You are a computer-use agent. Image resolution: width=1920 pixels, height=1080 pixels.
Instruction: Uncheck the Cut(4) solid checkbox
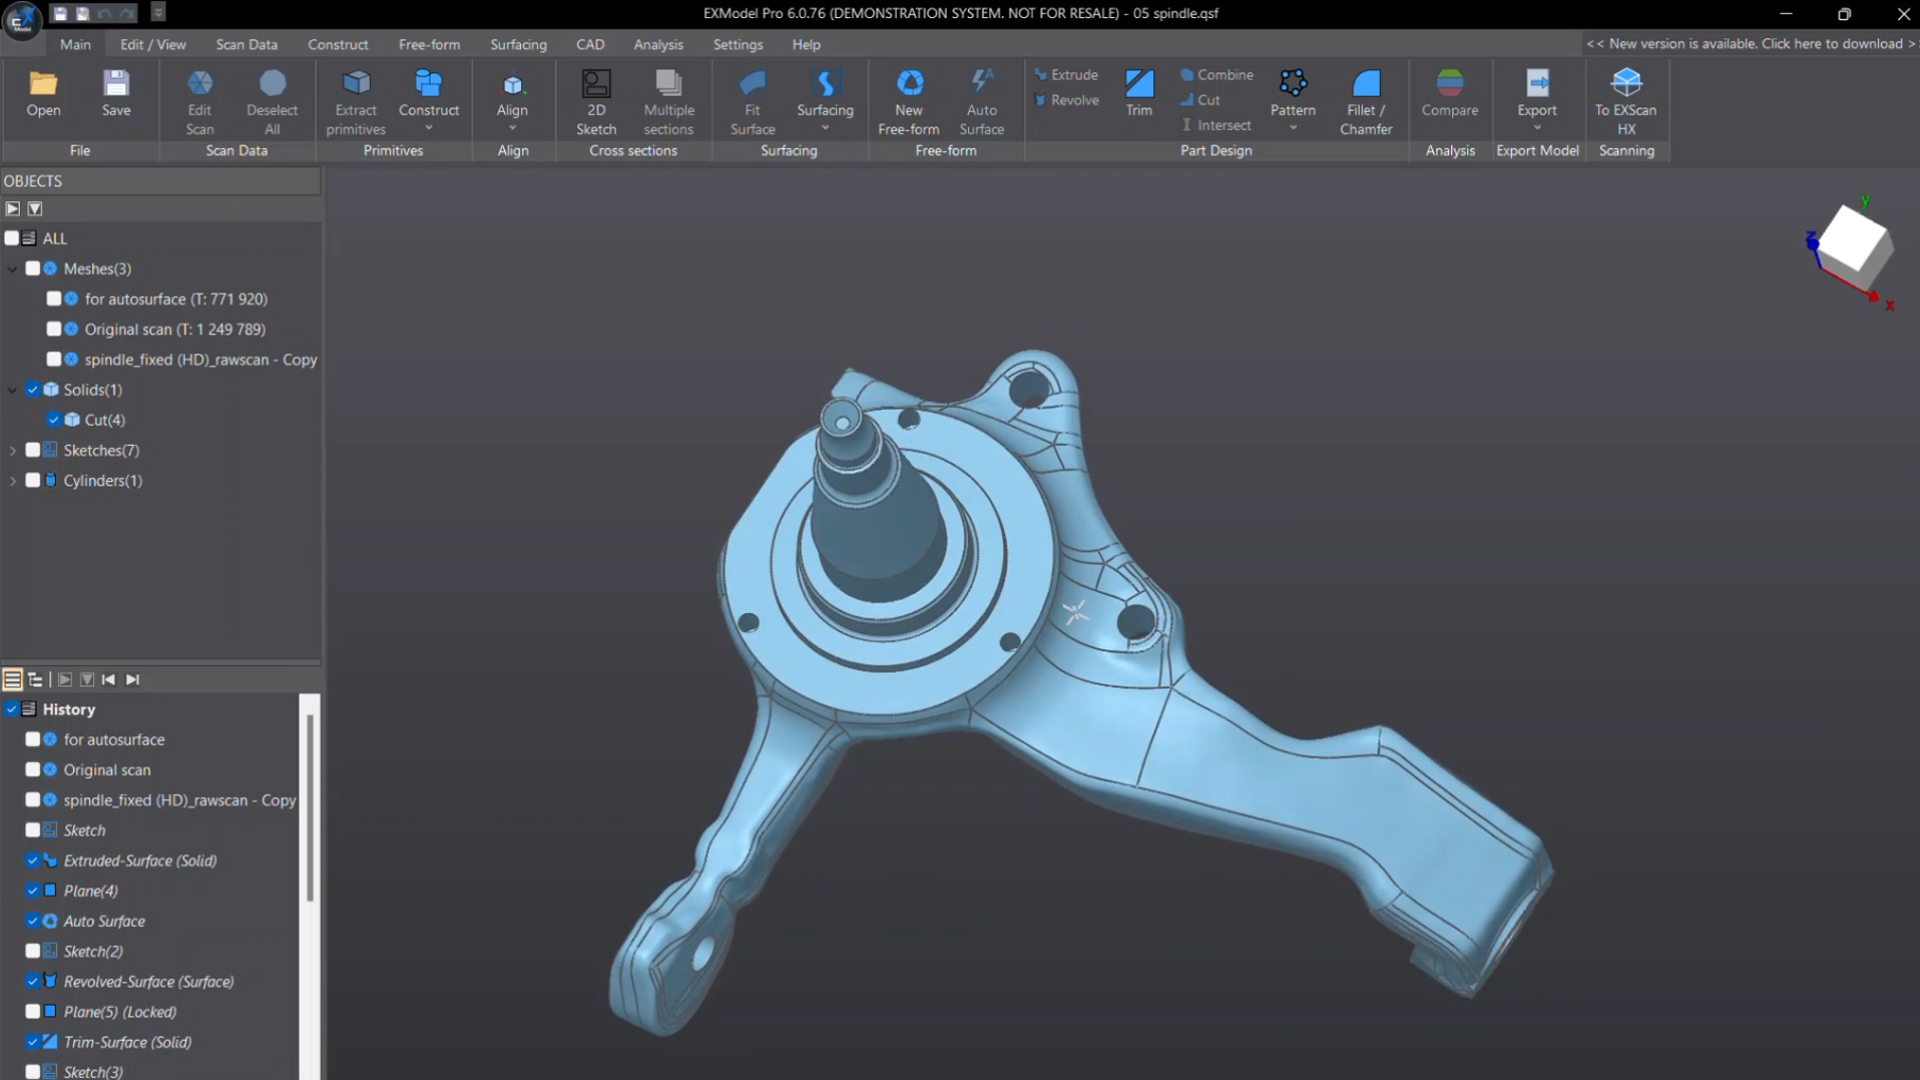click(54, 420)
